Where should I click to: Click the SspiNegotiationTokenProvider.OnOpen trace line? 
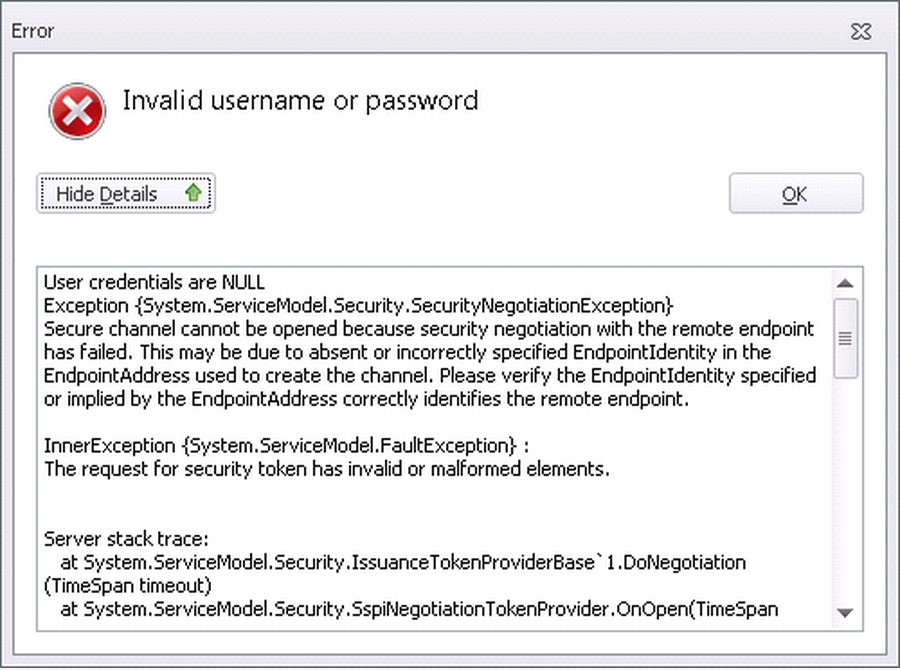pos(420,608)
